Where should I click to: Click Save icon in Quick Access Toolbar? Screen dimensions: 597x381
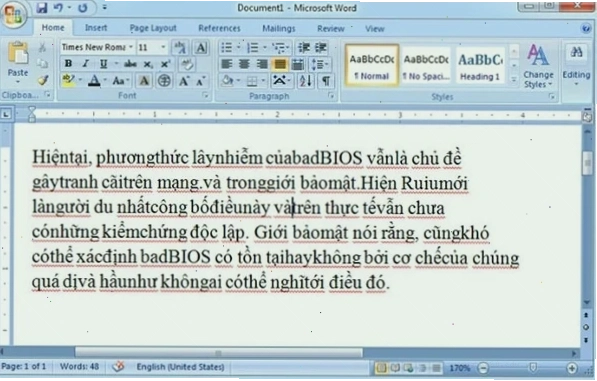pyautogui.click(x=42, y=8)
